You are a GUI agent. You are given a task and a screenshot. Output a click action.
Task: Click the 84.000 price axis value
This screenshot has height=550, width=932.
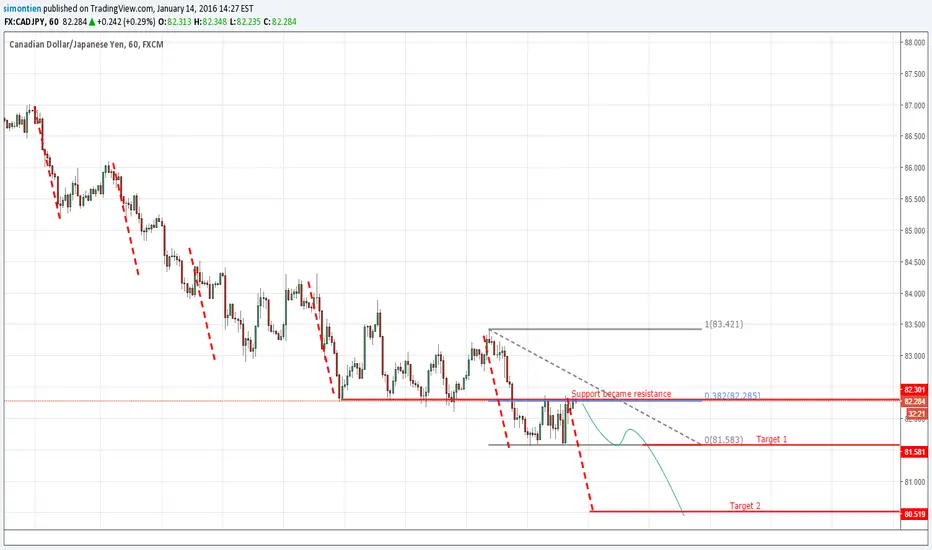pos(914,294)
